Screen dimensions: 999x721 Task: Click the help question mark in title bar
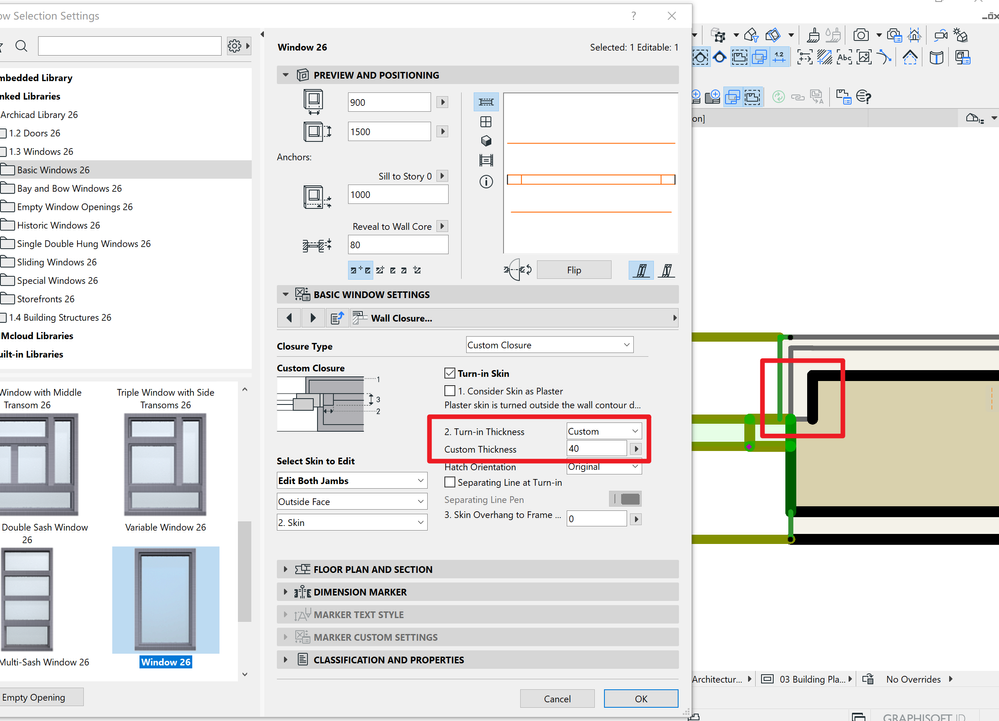click(x=633, y=16)
